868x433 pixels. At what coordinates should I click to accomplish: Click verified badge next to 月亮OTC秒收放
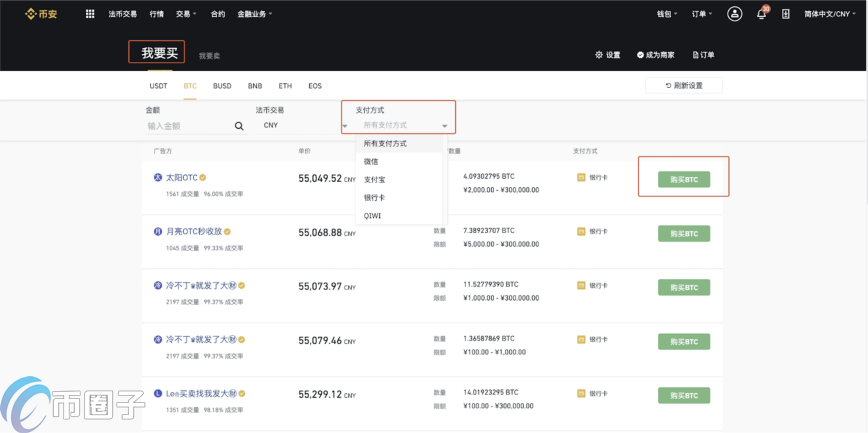pyautogui.click(x=227, y=231)
